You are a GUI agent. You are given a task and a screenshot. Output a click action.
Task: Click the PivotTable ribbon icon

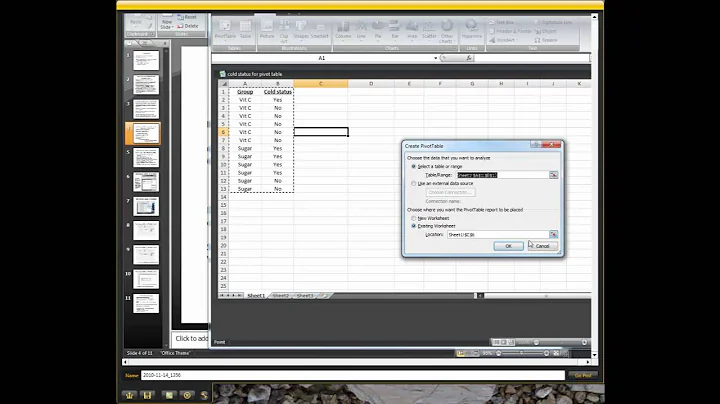pyautogui.click(x=225, y=30)
